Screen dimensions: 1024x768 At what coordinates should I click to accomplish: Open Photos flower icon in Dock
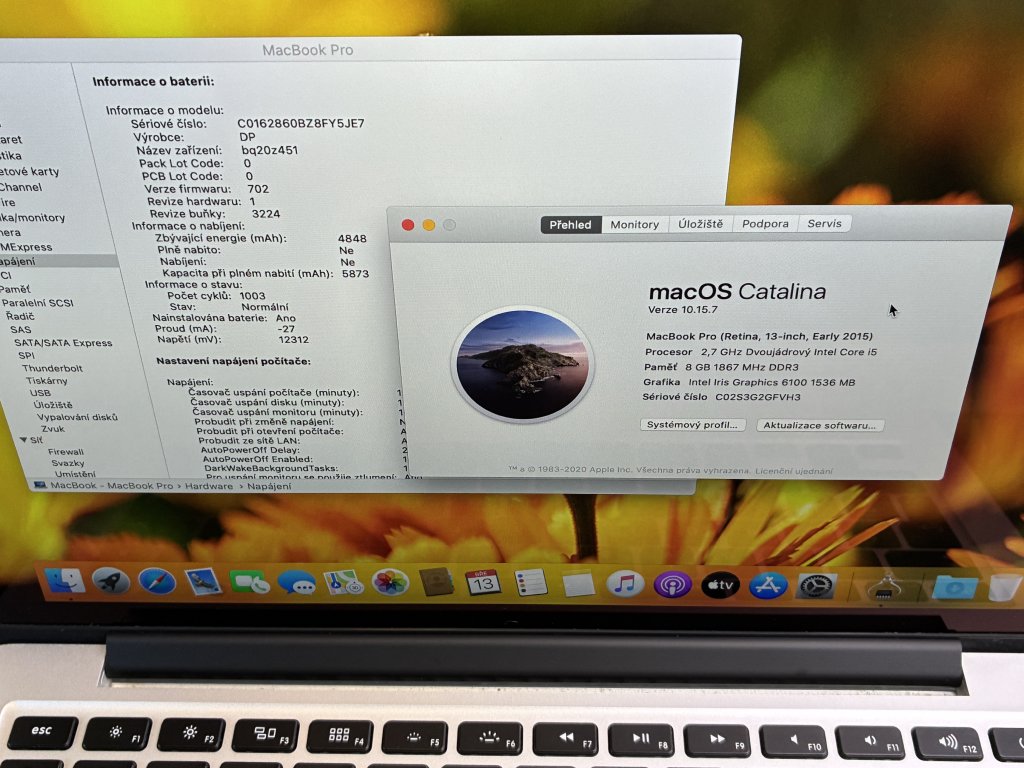pos(390,582)
